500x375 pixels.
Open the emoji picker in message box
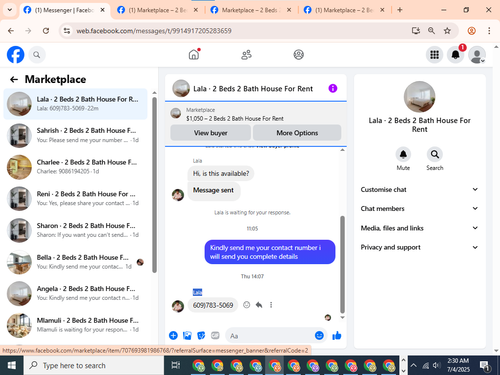(x=319, y=335)
